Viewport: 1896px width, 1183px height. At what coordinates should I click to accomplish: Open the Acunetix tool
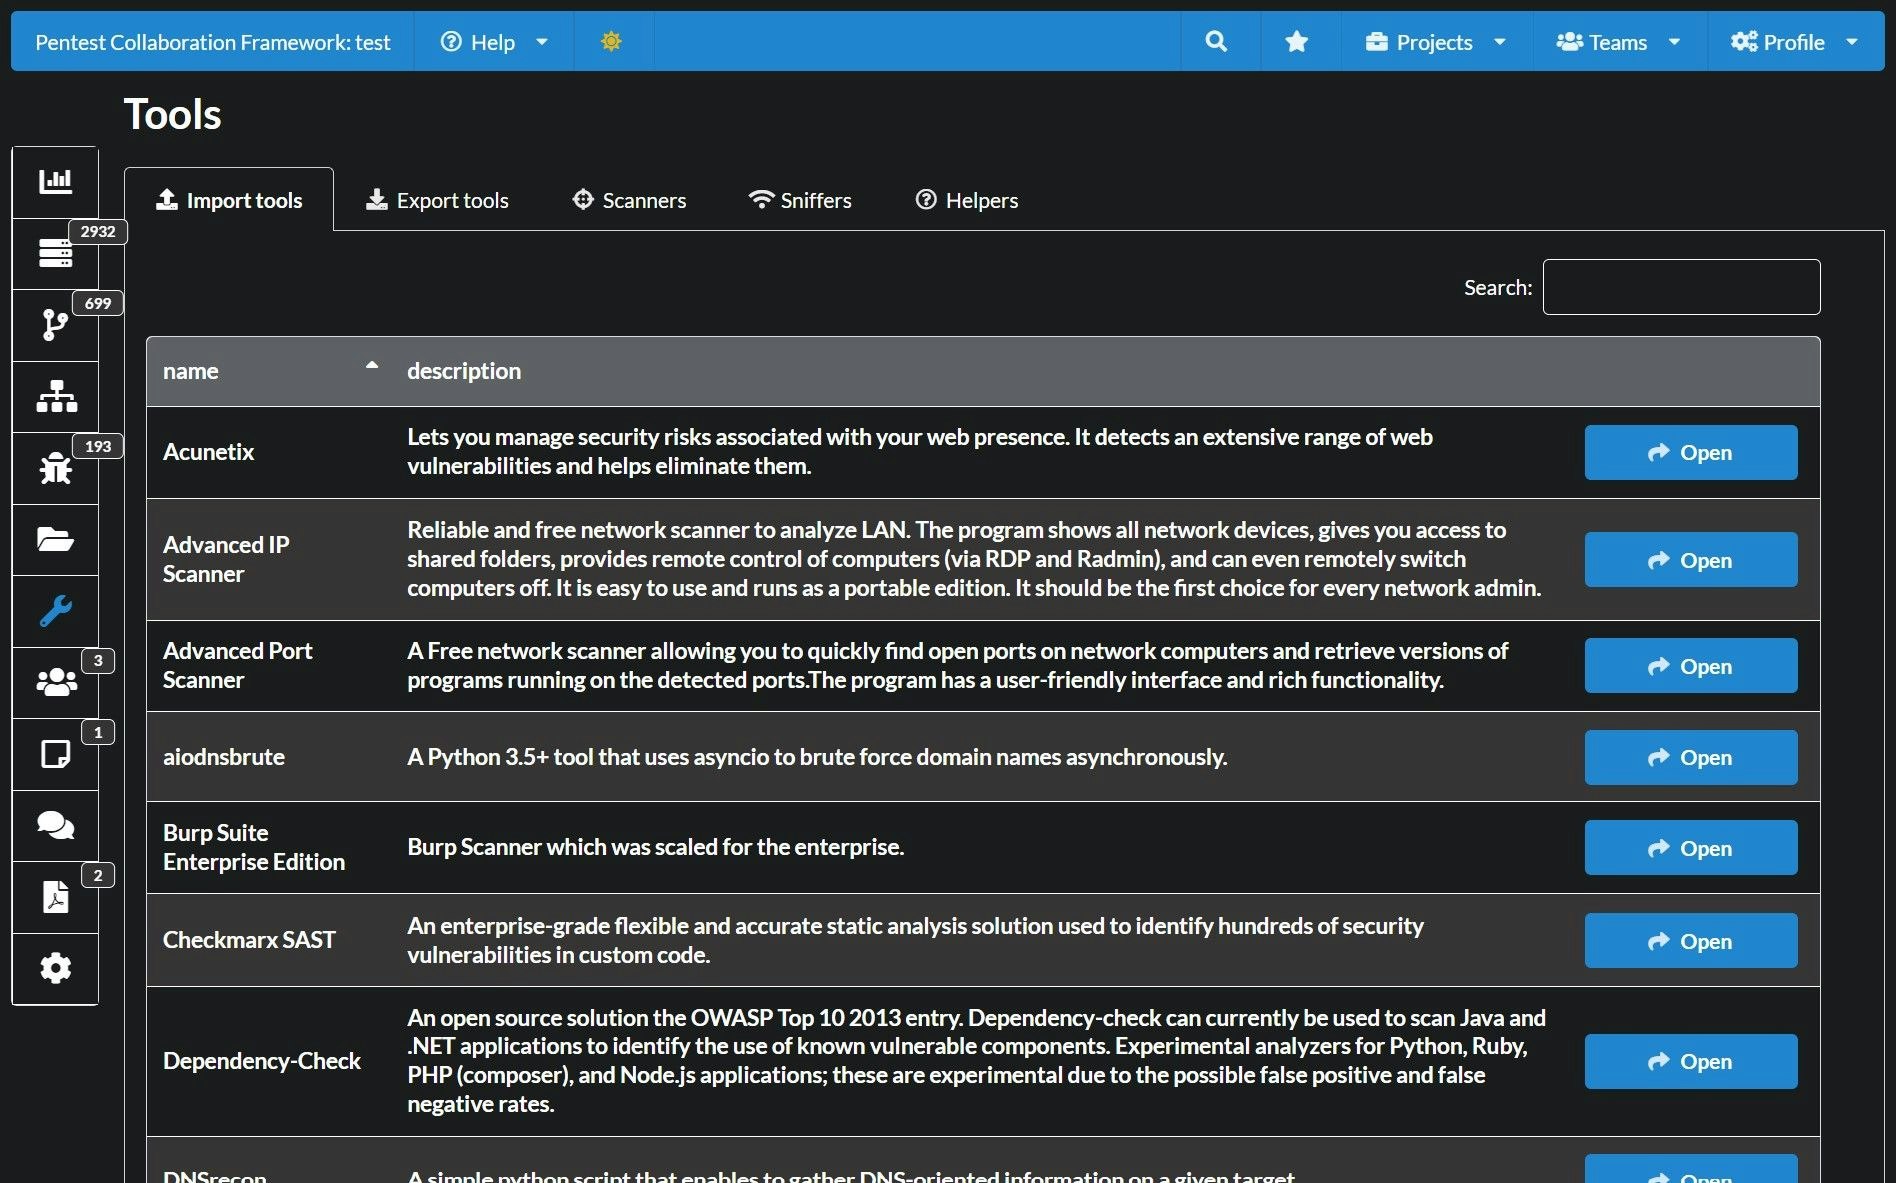1691,453
